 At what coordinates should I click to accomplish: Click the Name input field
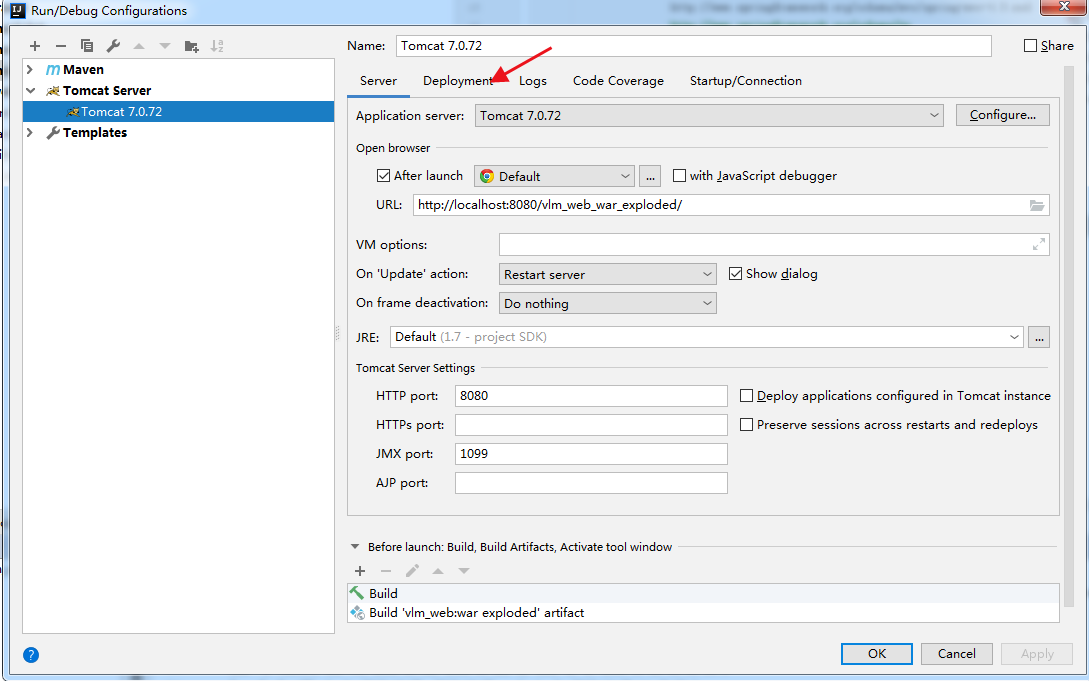point(694,46)
